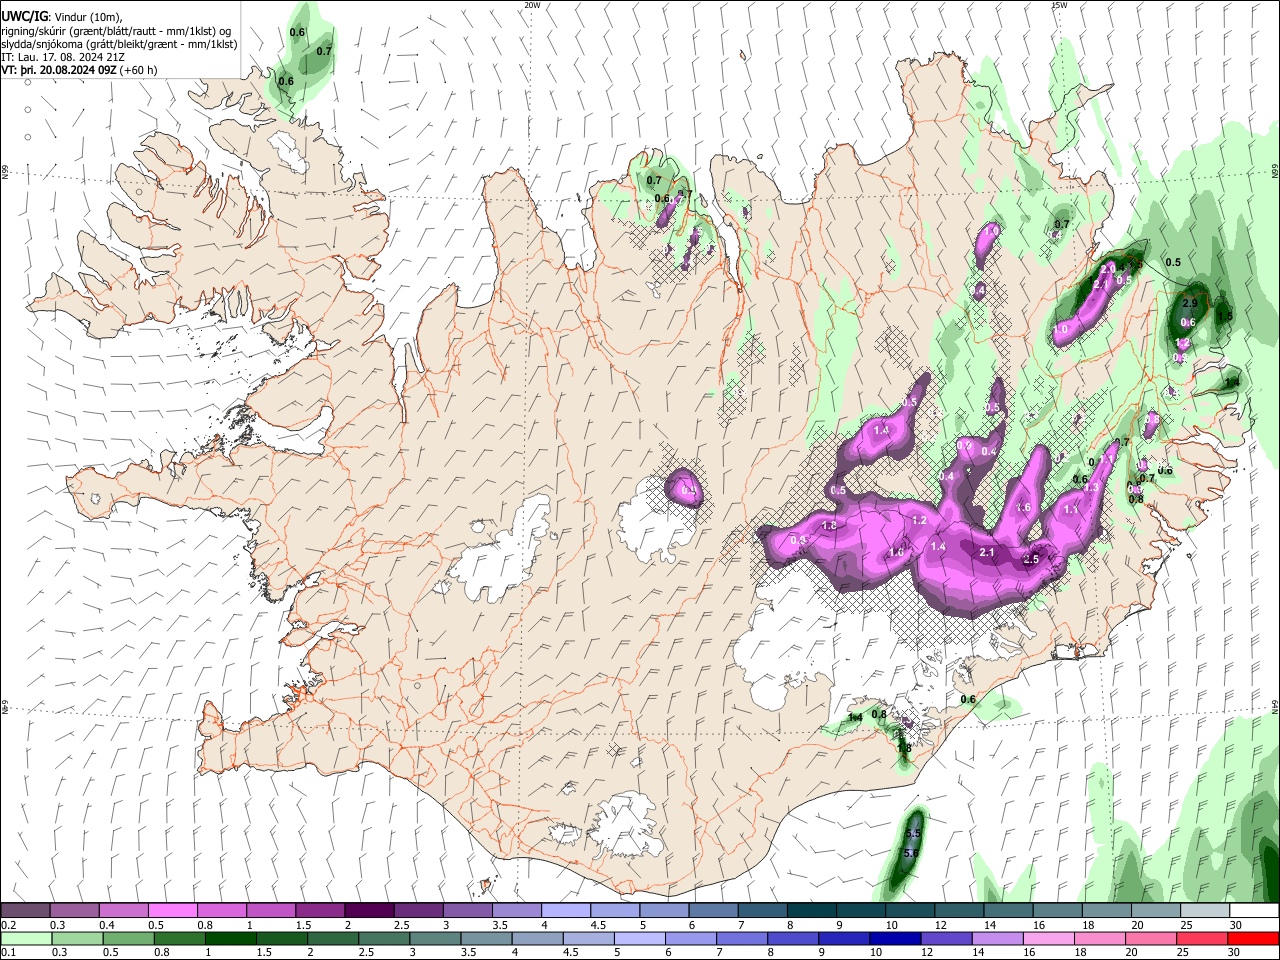Click the top-row blue-grey swatch between 6 and 7
The width and height of the screenshot is (1280, 960).
[713, 911]
